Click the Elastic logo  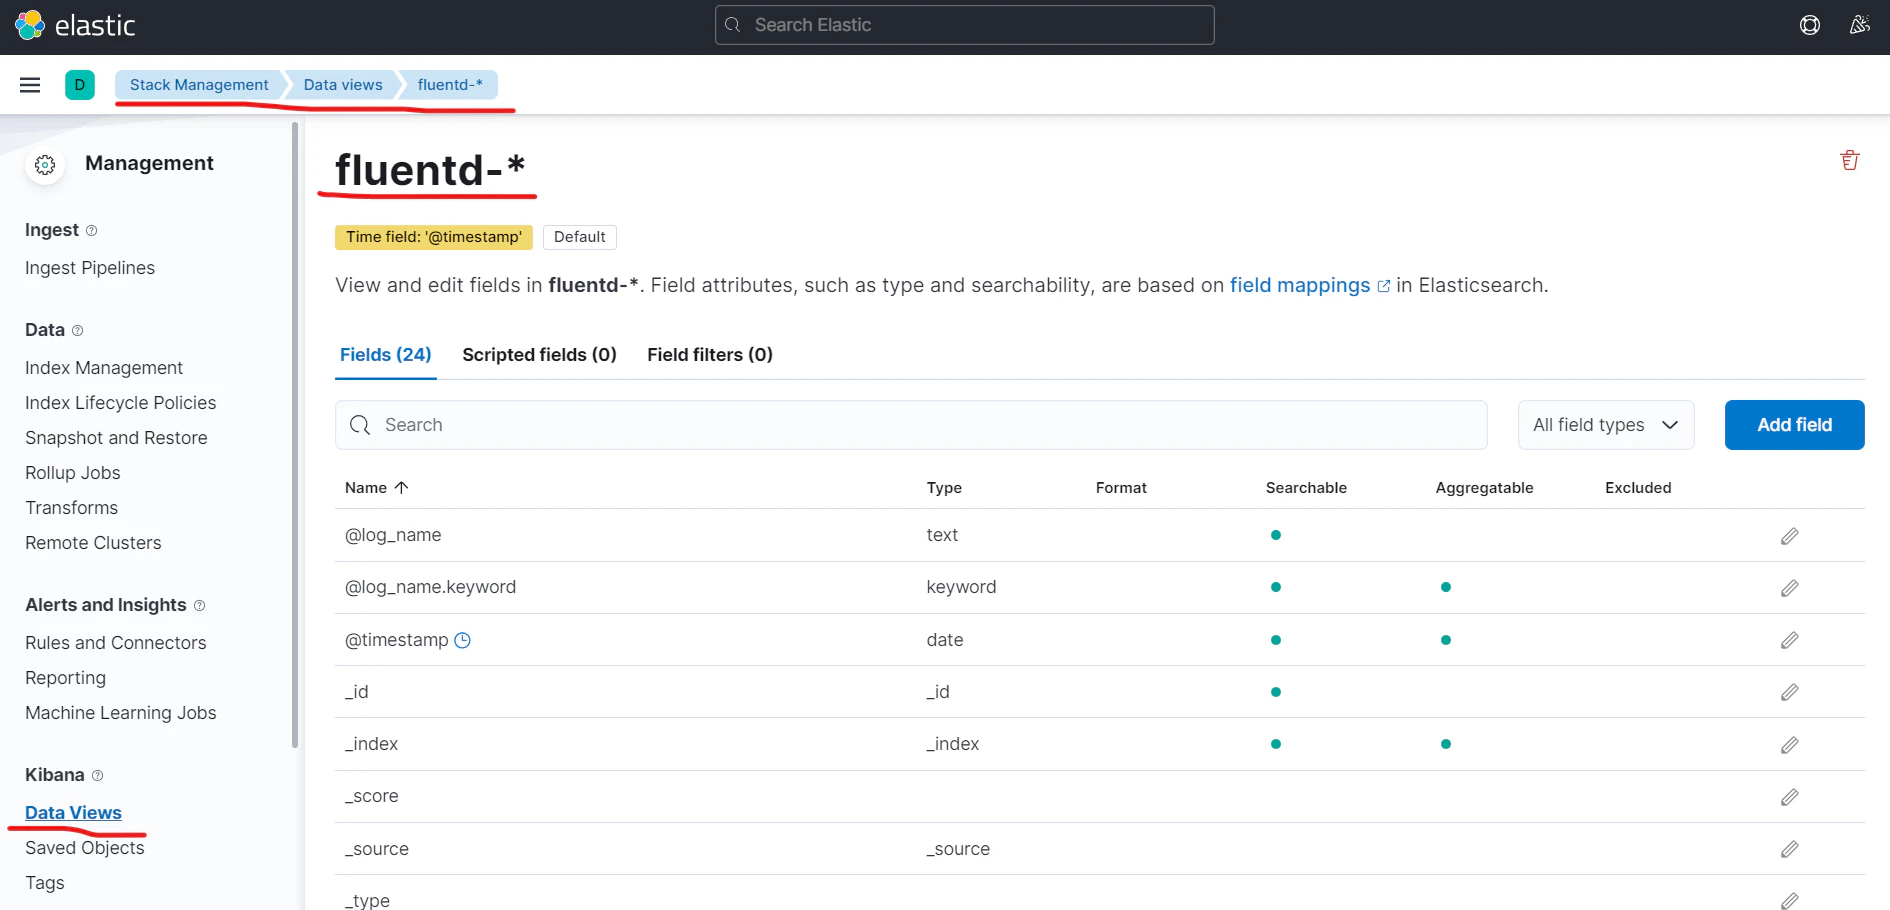(x=75, y=25)
